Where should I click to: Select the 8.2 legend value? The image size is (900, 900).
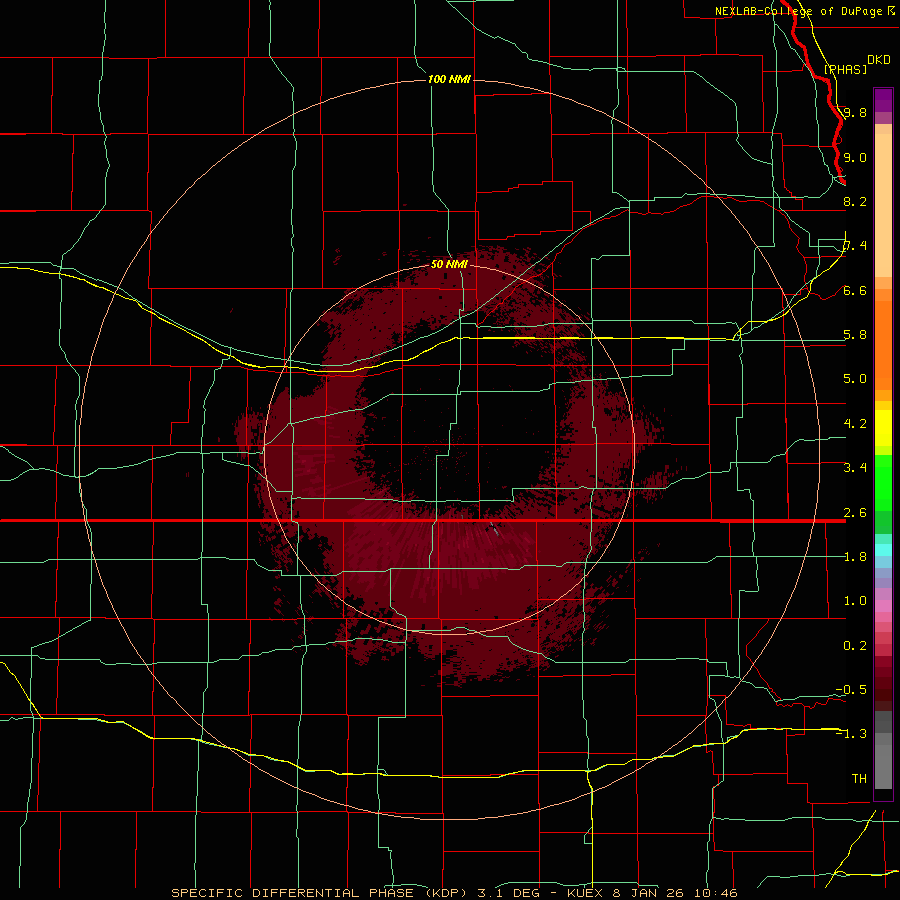(x=855, y=201)
